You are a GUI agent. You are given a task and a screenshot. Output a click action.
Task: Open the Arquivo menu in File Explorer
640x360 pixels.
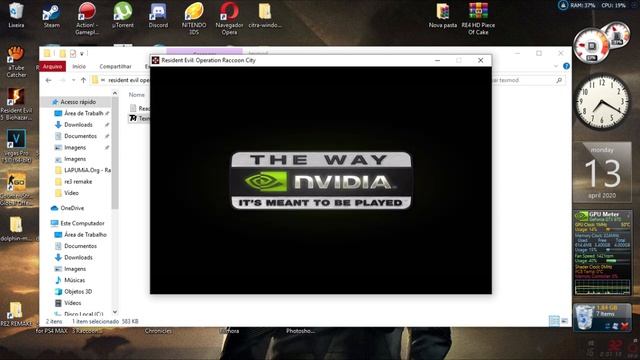pos(53,67)
